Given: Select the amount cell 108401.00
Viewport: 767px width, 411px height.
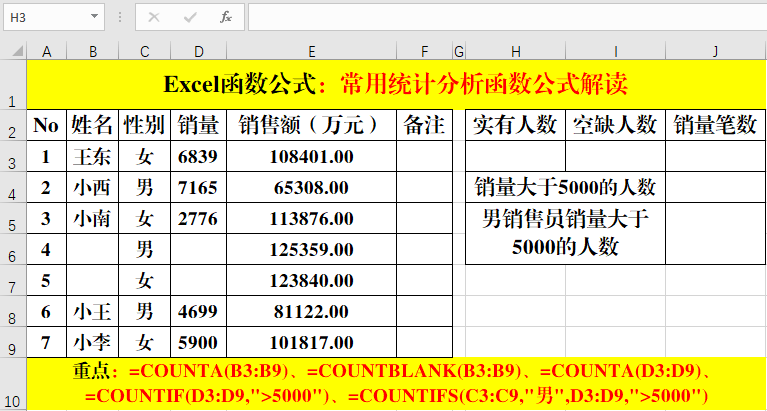Looking at the screenshot, I should click(x=312, y=156).
